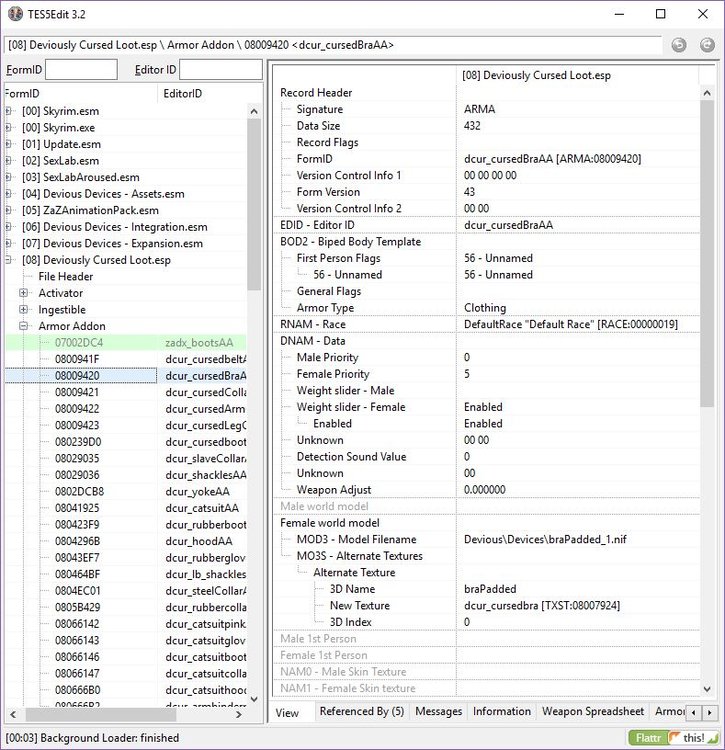
Task: Collapse the [08] Deviously Cursed Loot.esp node
Action: pyautogui.click(x=8, y=260)
